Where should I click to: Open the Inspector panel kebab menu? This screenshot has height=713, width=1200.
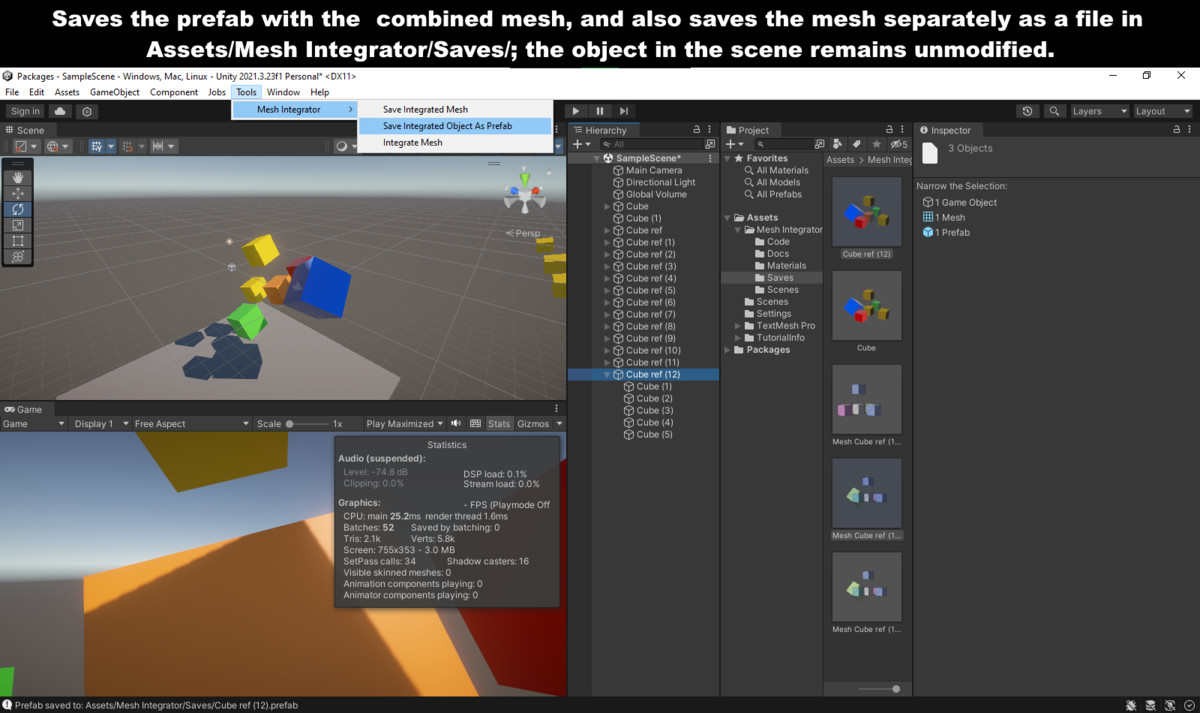tap(1190, 130)
